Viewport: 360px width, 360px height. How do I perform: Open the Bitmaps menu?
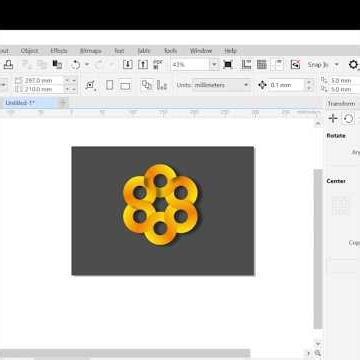tap(90, 51)
